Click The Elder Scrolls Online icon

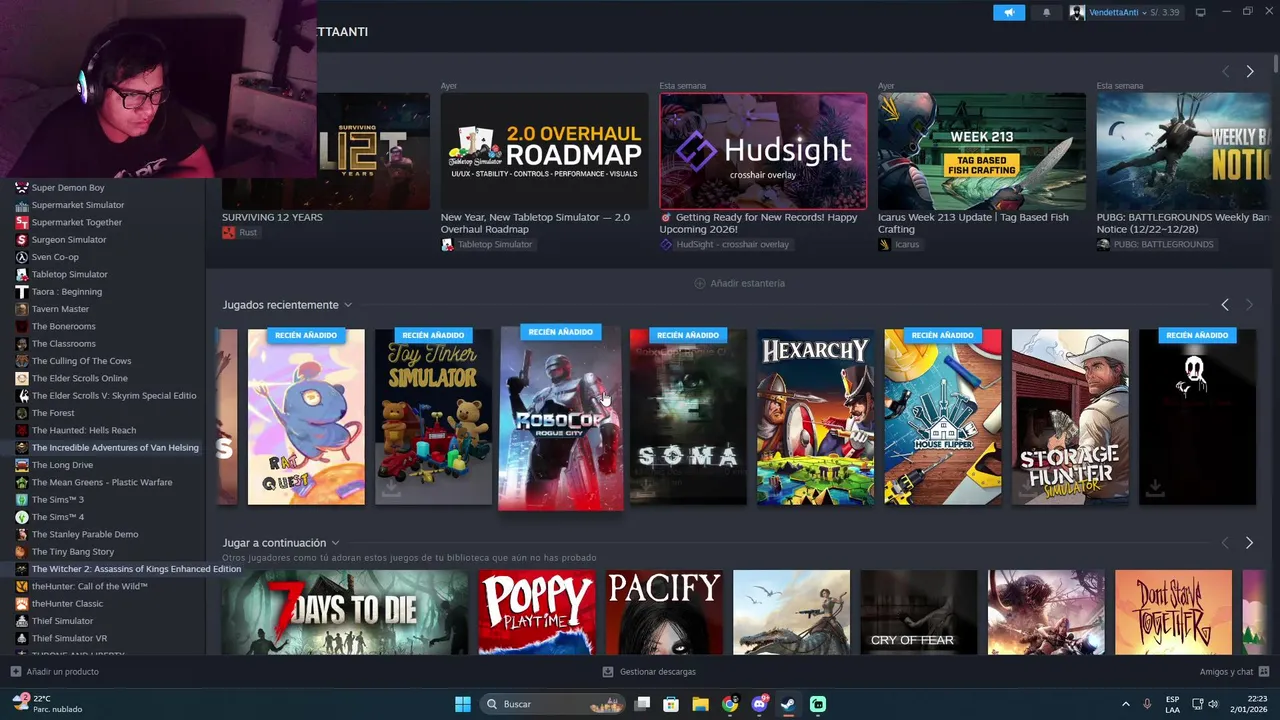click(22, 378)
